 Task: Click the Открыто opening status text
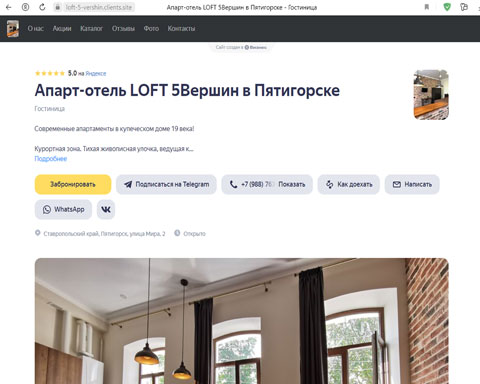(x=195, y=234)
